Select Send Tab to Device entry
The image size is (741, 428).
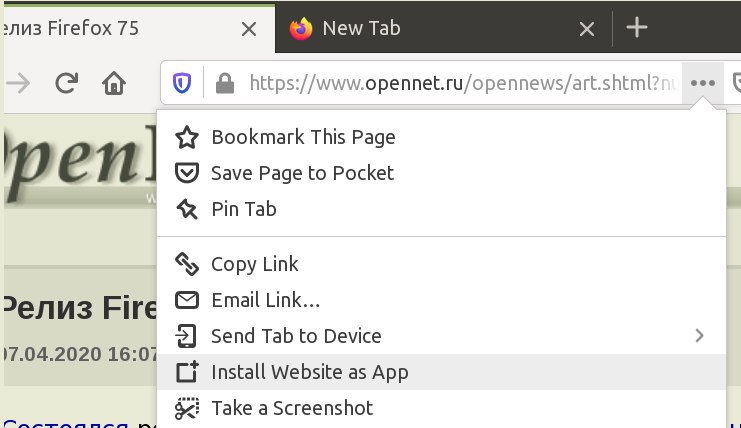point(441,336)
